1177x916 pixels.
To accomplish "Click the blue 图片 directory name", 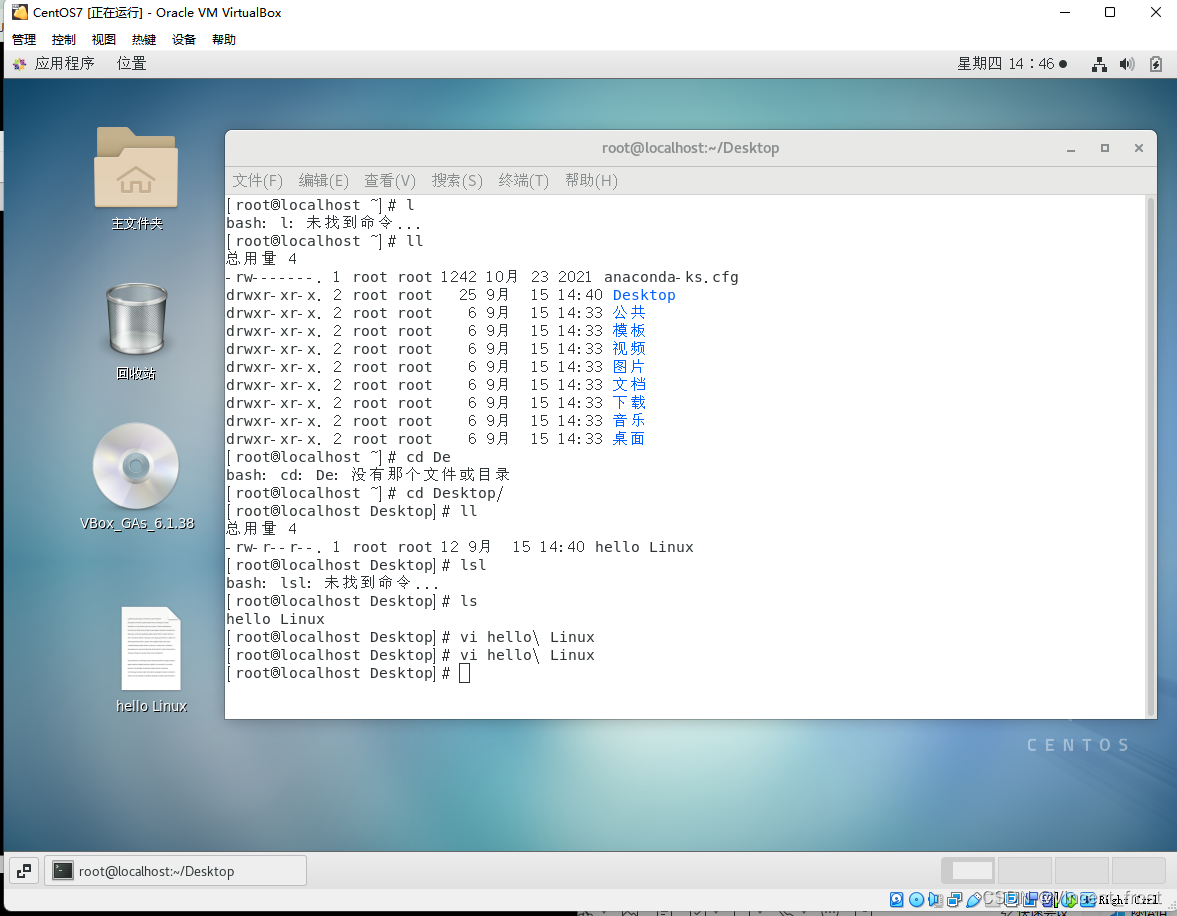I will coord(629,366).
